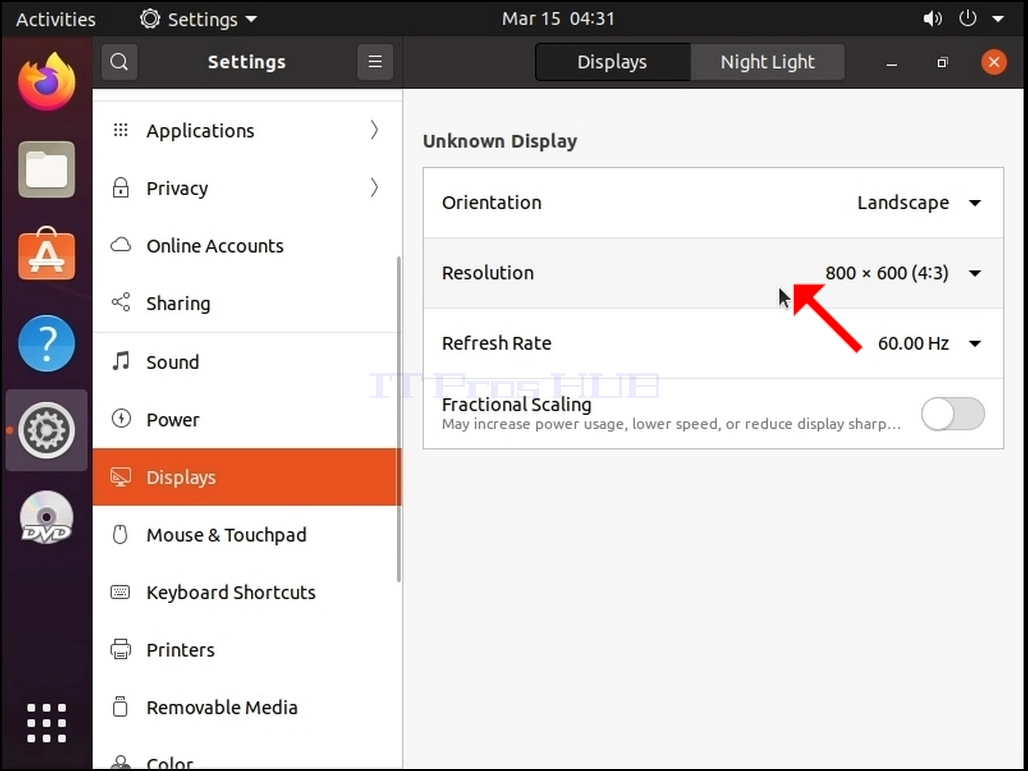Click the volume icon in the top bar
The width and height of the screenshot is (1028, 771).
click(x=932, y=19)
